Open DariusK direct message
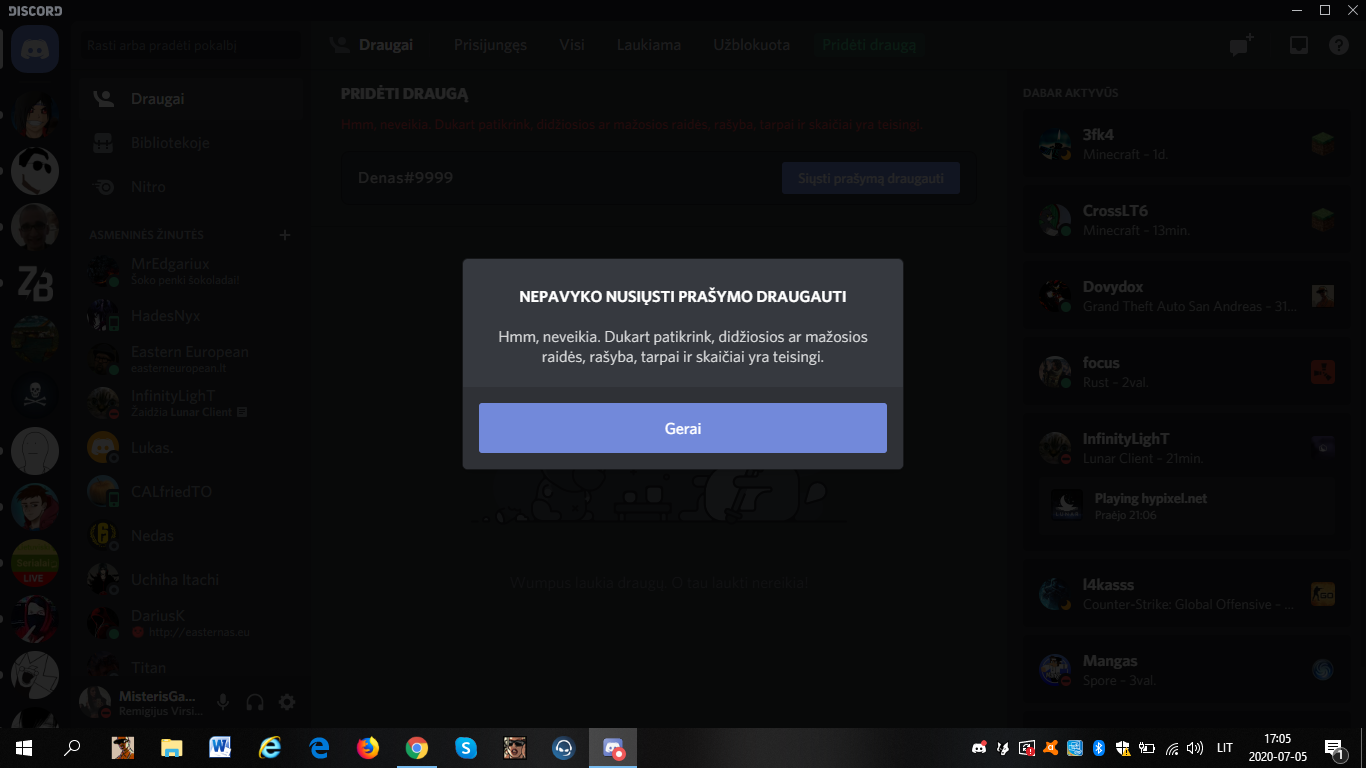 click(x=191, y=623)
